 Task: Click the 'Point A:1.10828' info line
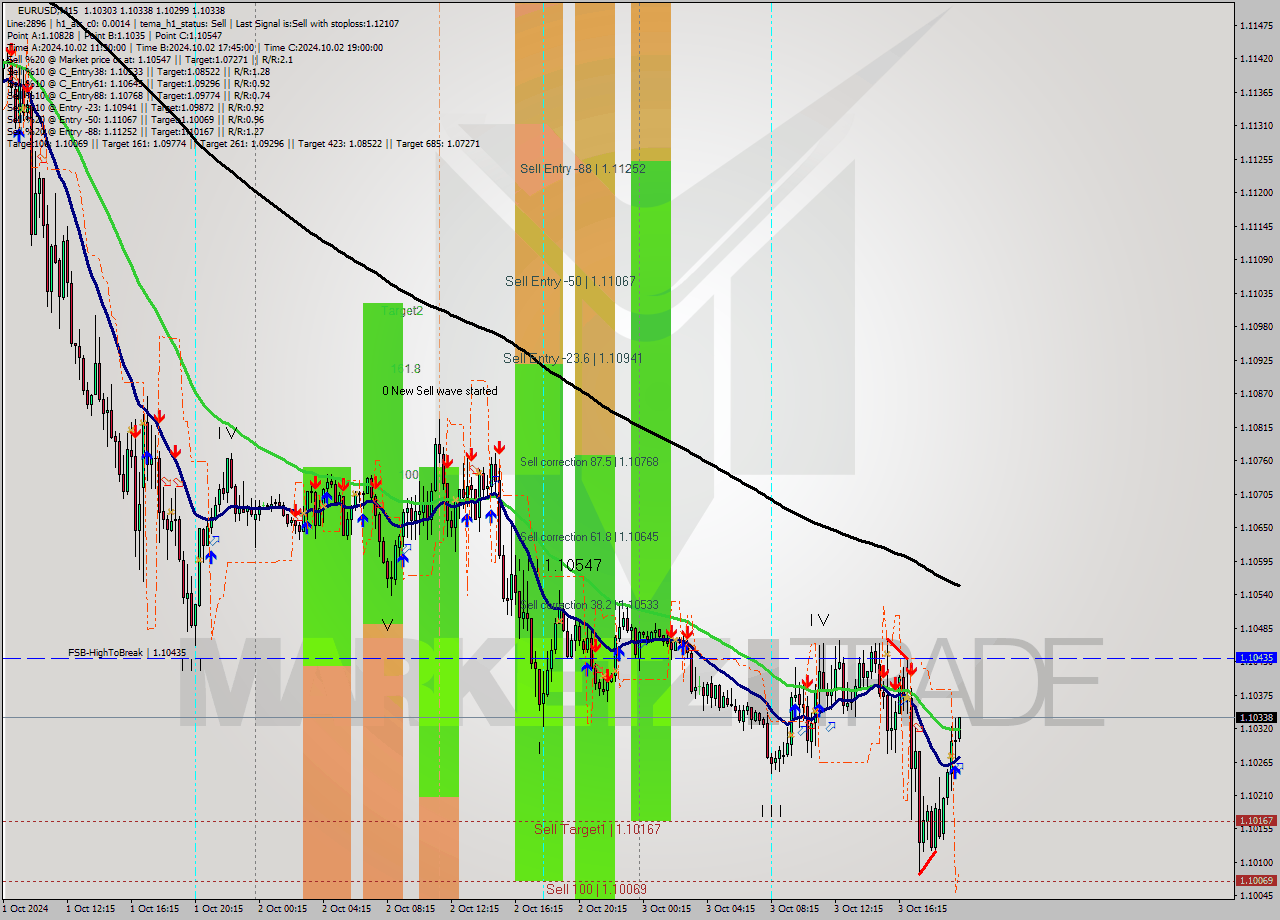43,35
